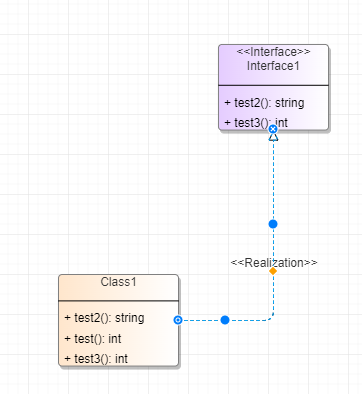The width and height of the screenshot is (362, 394).
Task: Select test(): int method in Class1
Action: (x=93, y=339)
